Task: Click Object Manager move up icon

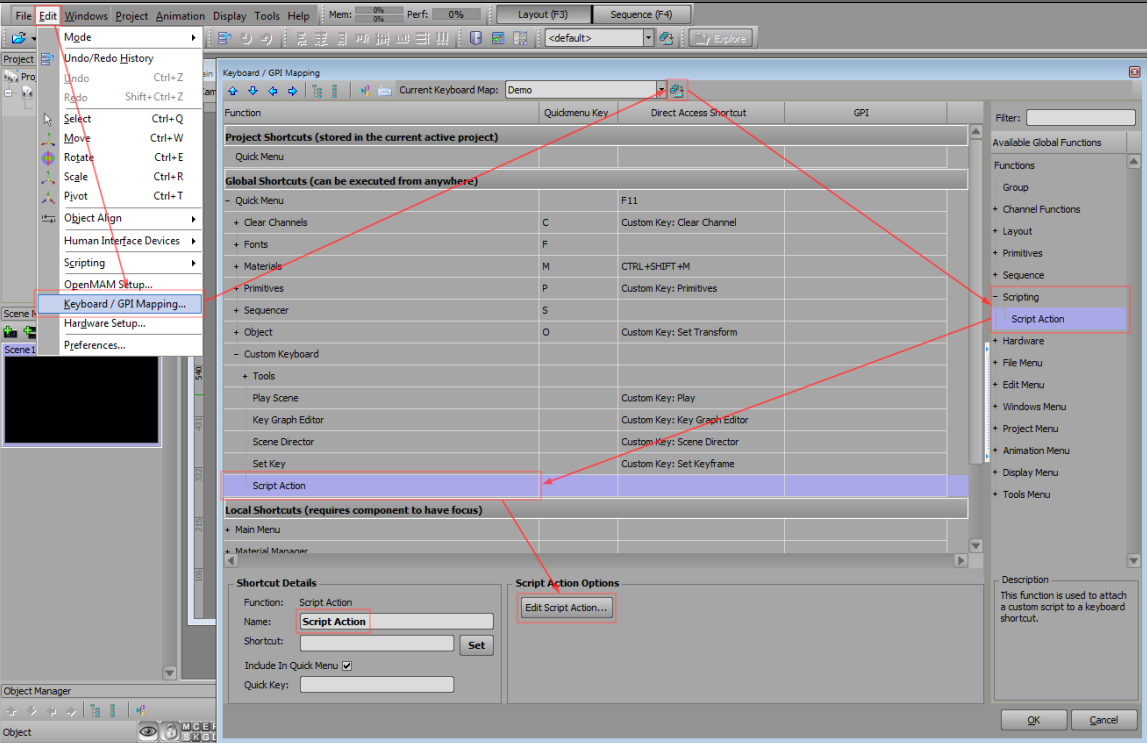Action: (12, 711)
